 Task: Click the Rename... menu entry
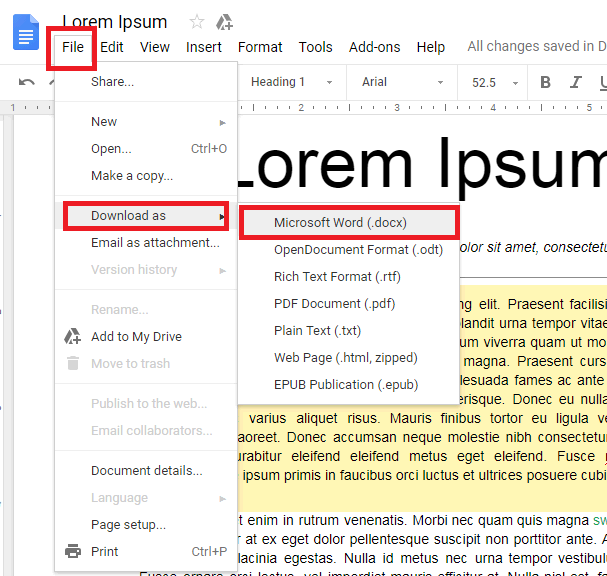click(x=146, y=310)
